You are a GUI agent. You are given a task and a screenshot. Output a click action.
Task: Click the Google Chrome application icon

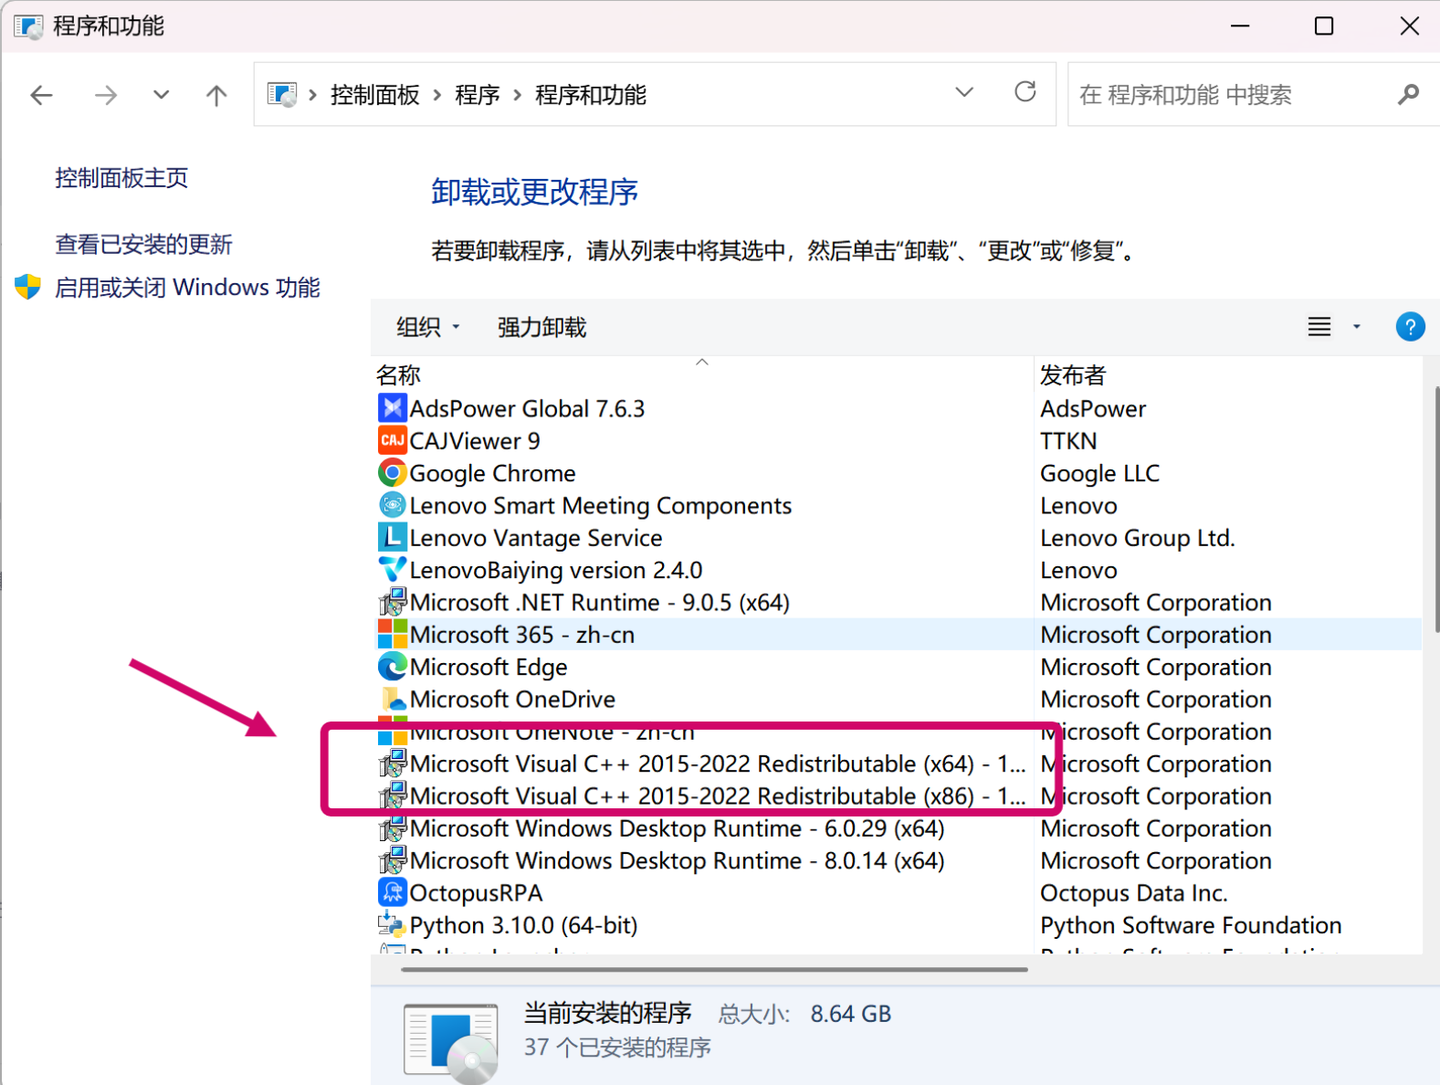click(x=392, y=473)
